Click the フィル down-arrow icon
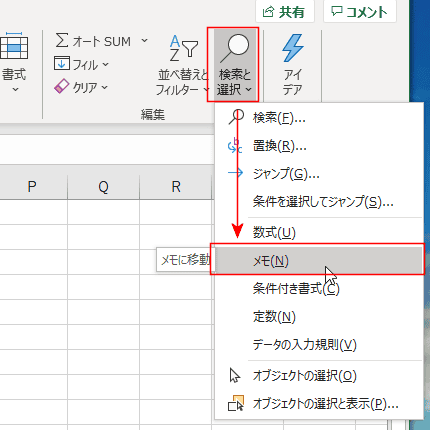The image size is (430, 430). (62, 63)
